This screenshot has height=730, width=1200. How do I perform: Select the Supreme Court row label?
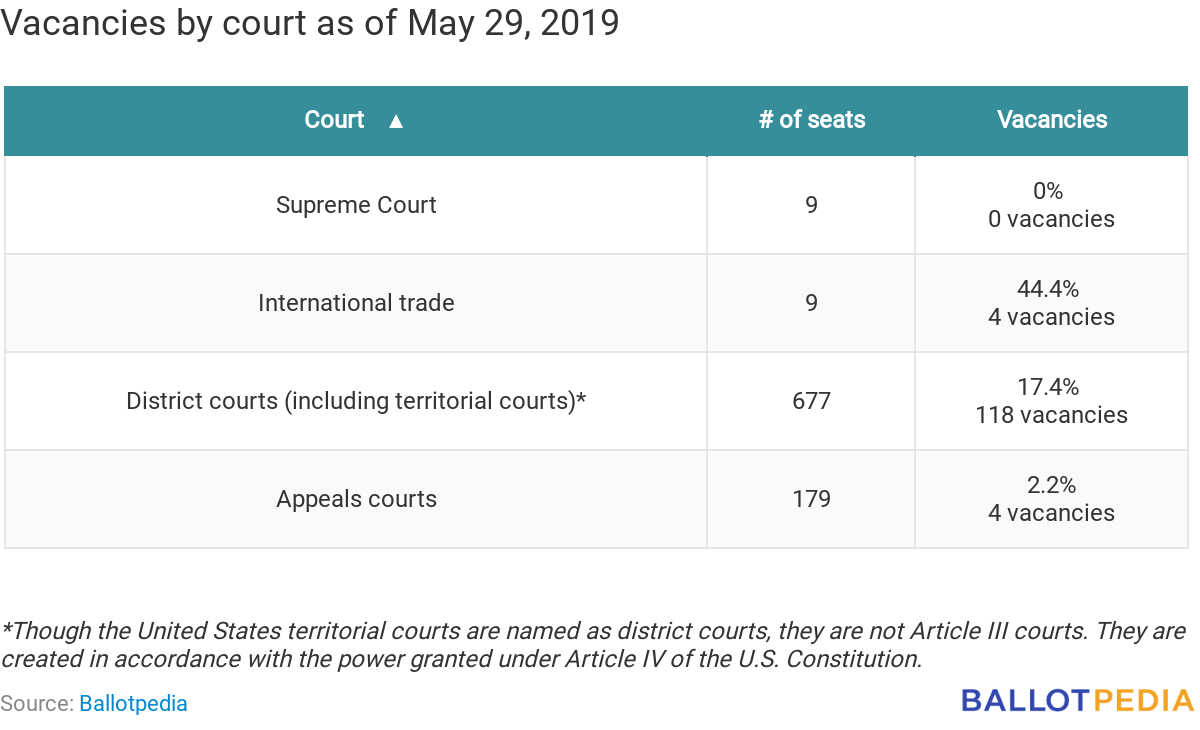[x=356, y=205]
